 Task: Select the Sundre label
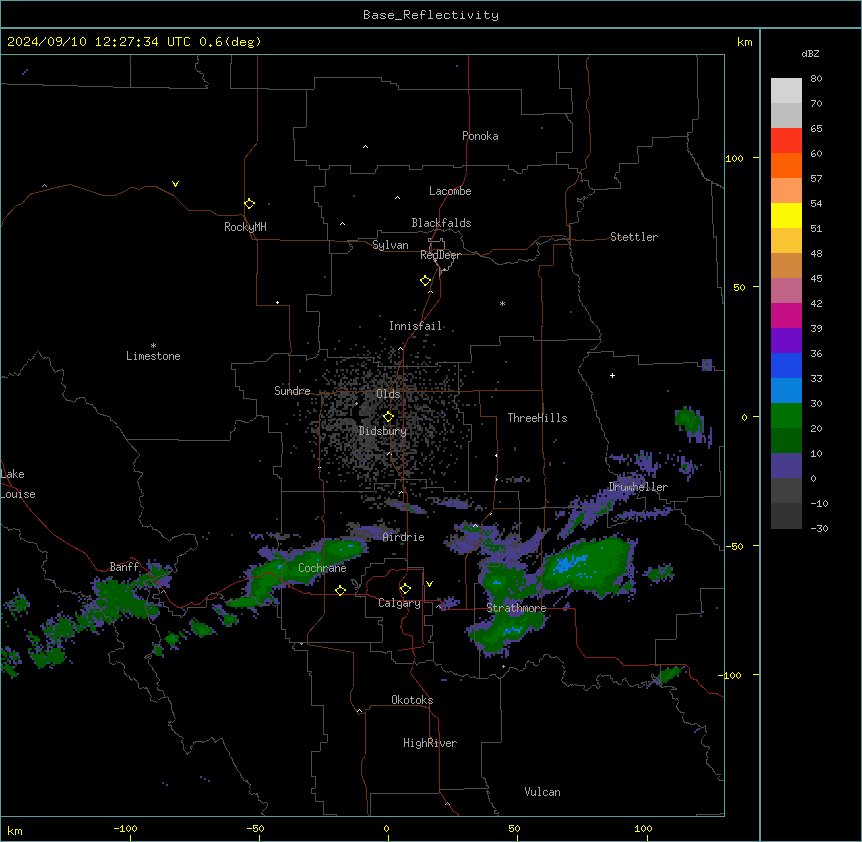click(x=292, y=391)
